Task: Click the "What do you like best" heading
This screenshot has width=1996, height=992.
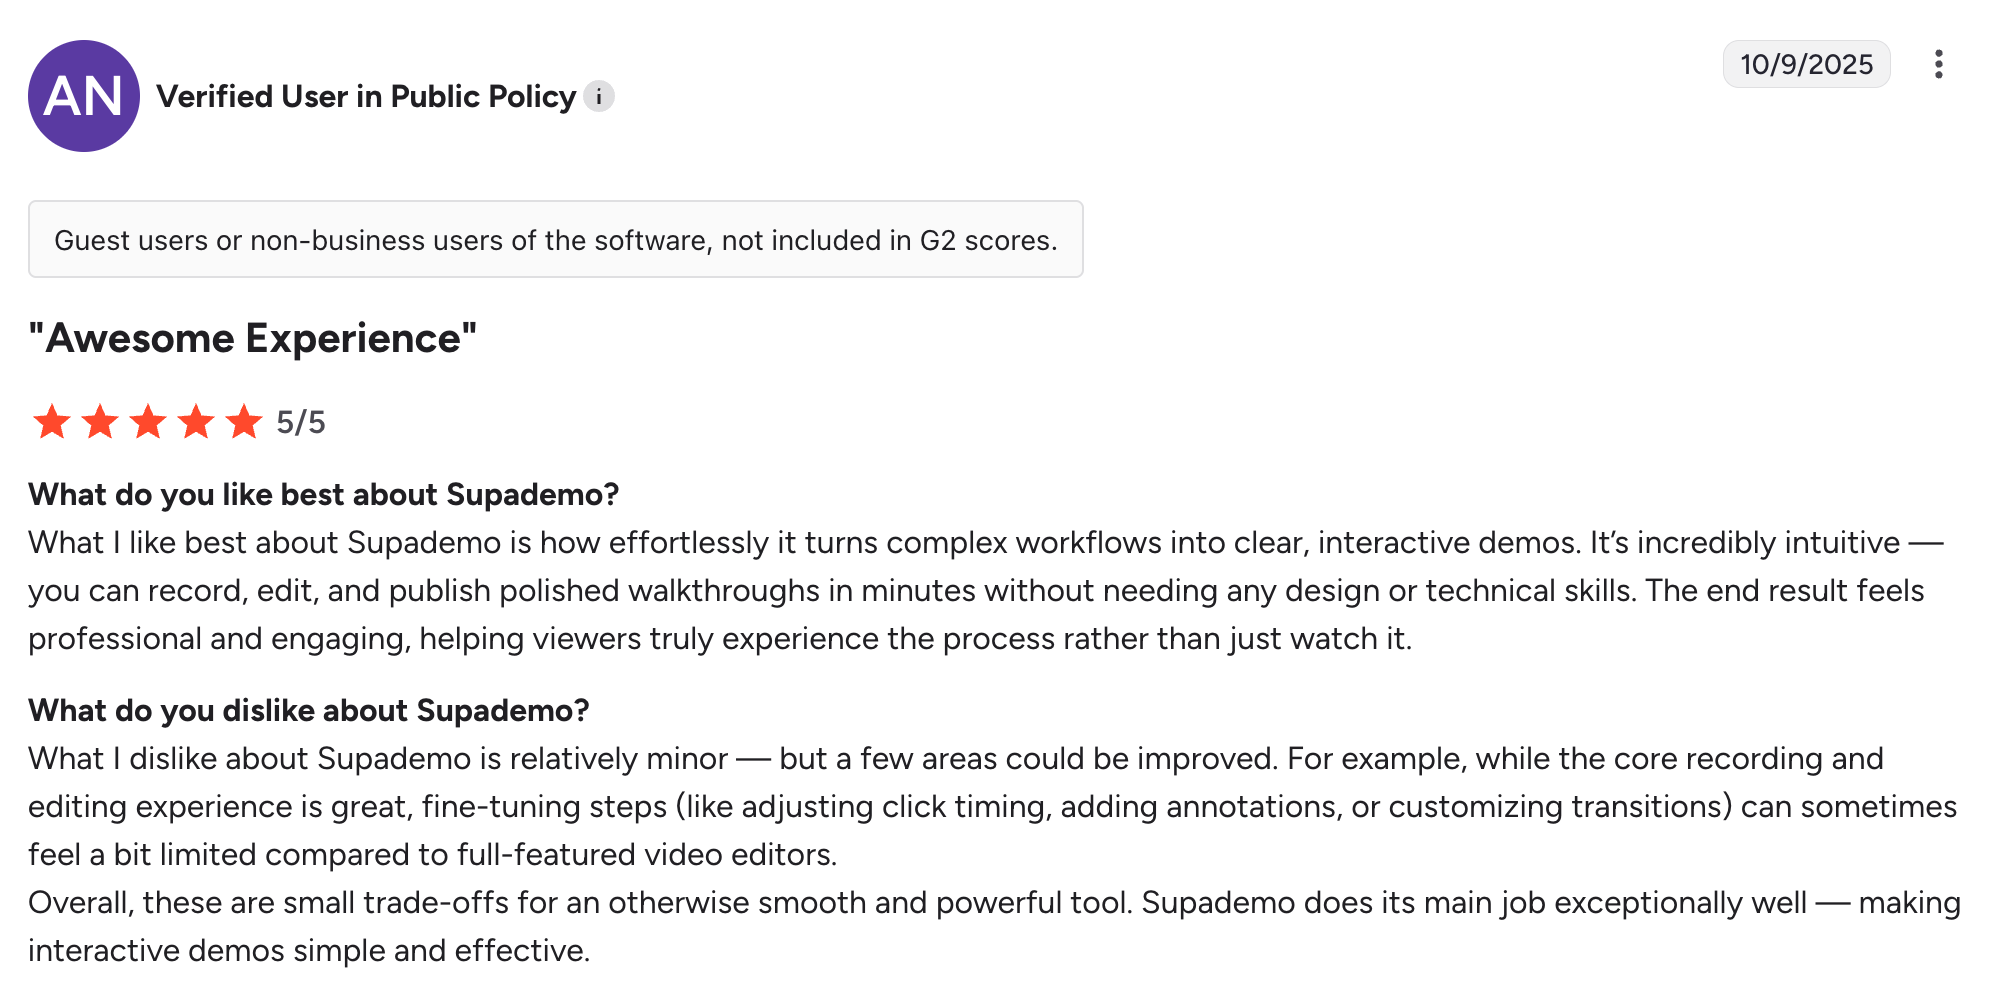Action: (x=323, y=495)
